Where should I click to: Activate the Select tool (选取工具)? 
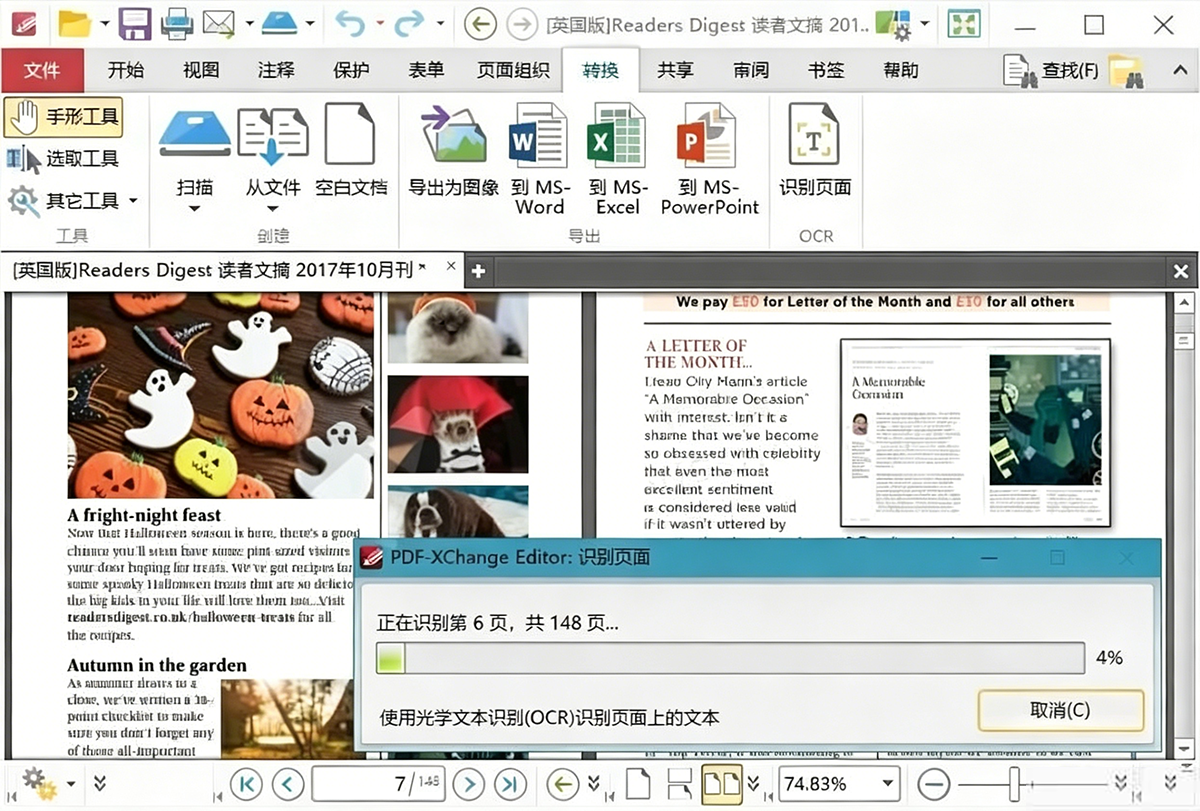click(x=64, y=158)
